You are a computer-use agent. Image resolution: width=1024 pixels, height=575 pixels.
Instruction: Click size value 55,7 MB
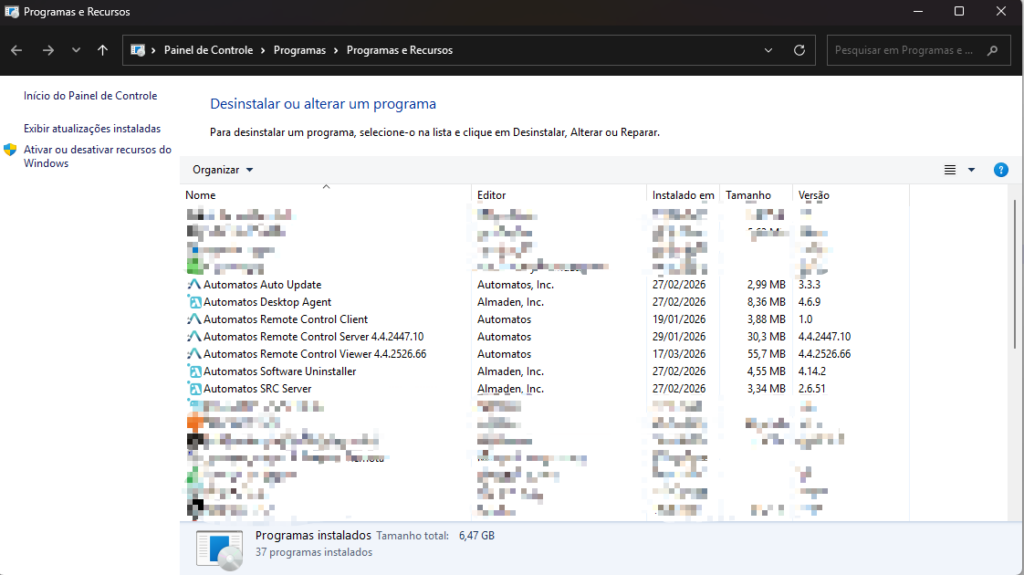[766, 354]
